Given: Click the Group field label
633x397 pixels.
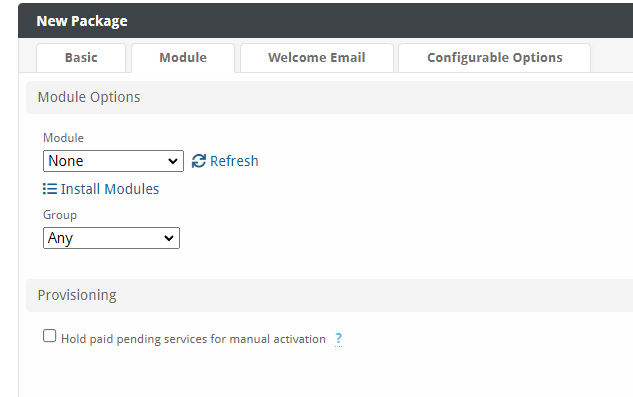Looking at the screenshot, I should (60, 215).
